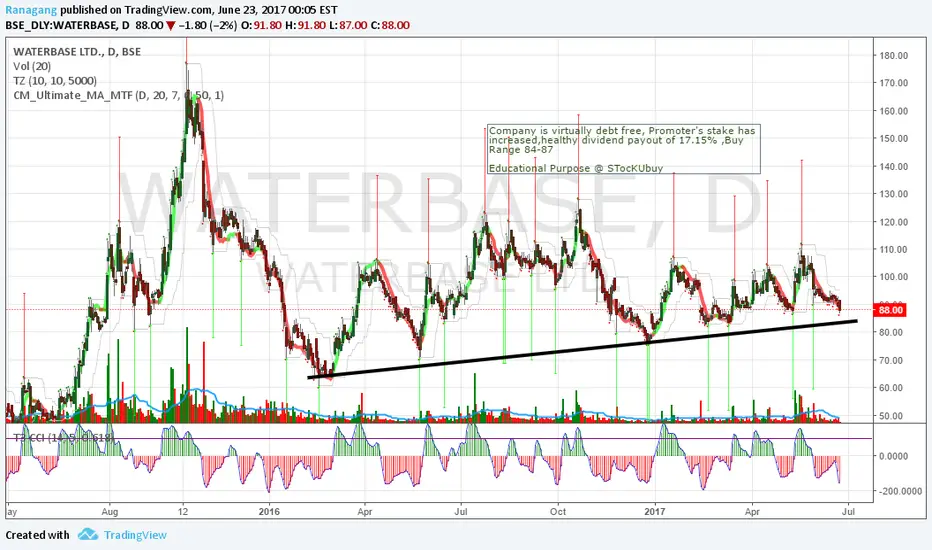Click the 110.00 price axis label
Viewport: 932px width, 550px height.
[x=894, y=249]
